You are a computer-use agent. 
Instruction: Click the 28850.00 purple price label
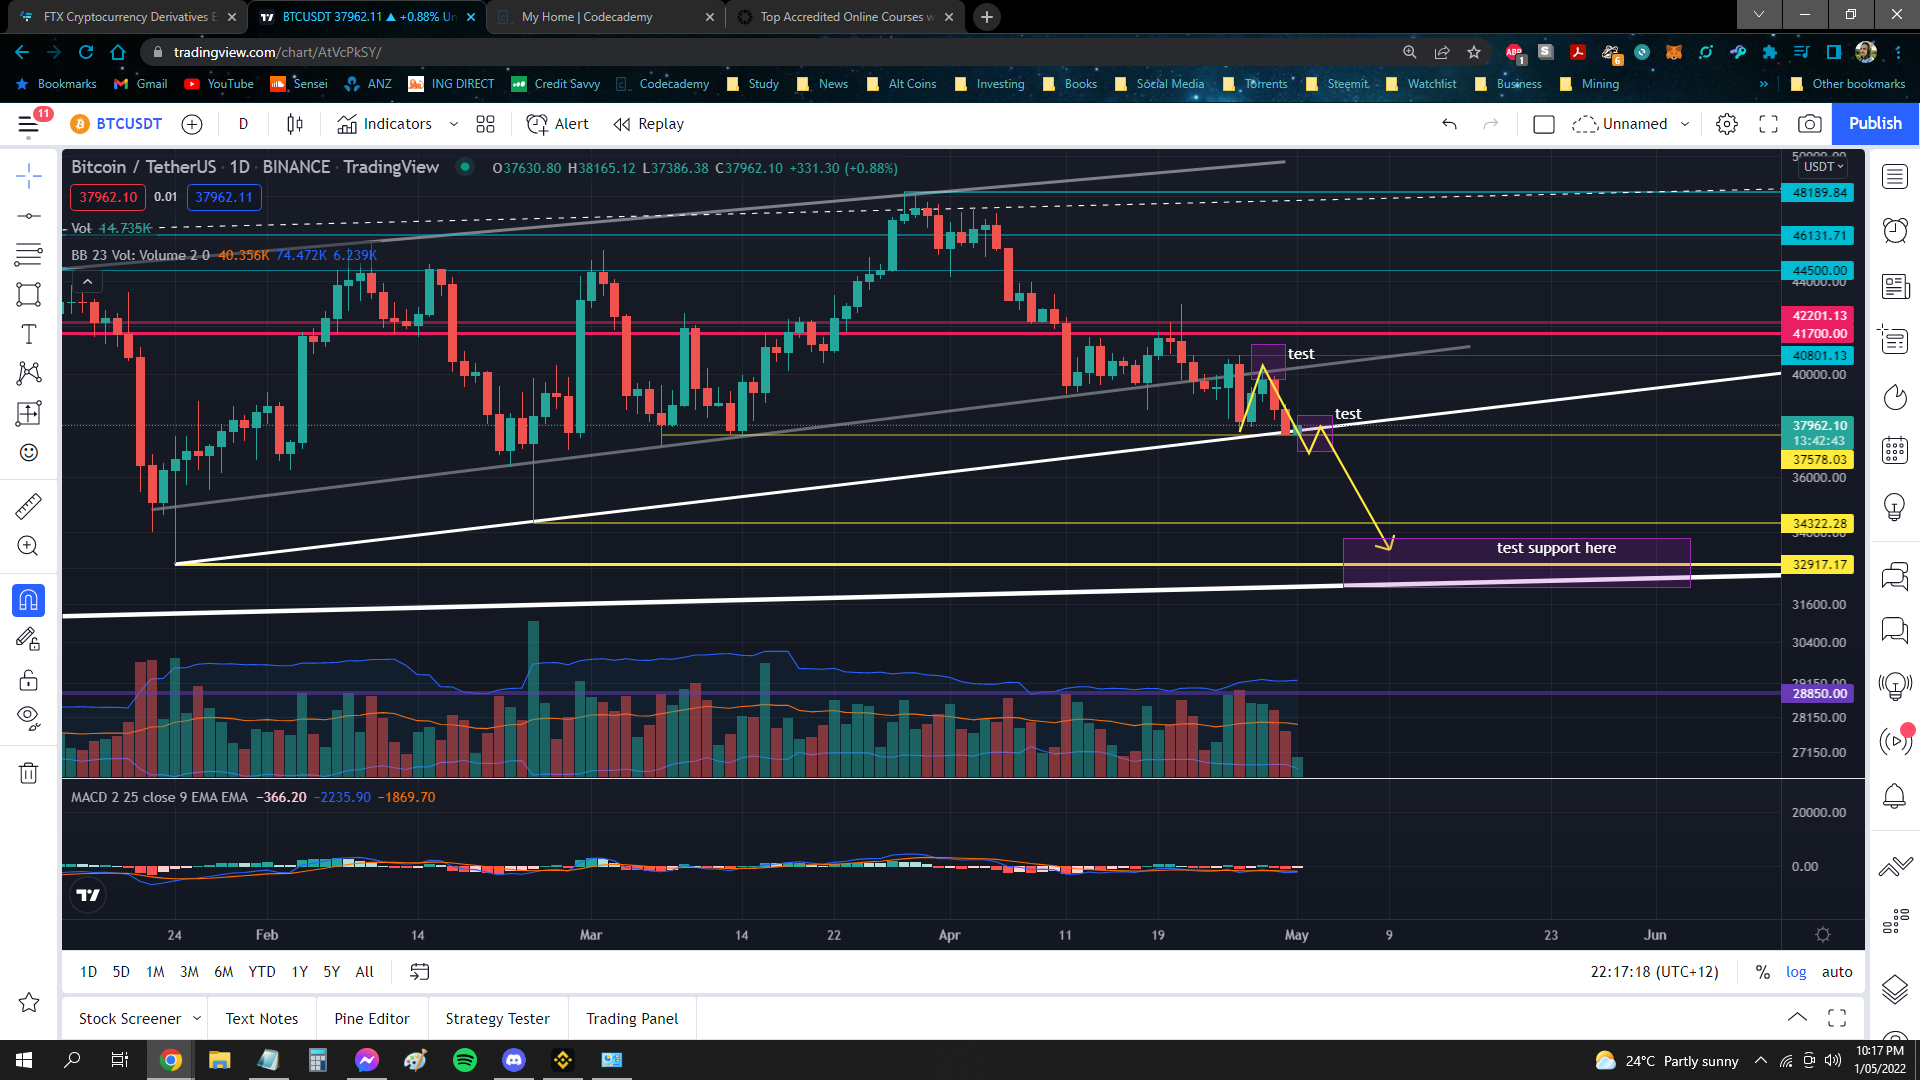coord(1818,693)
